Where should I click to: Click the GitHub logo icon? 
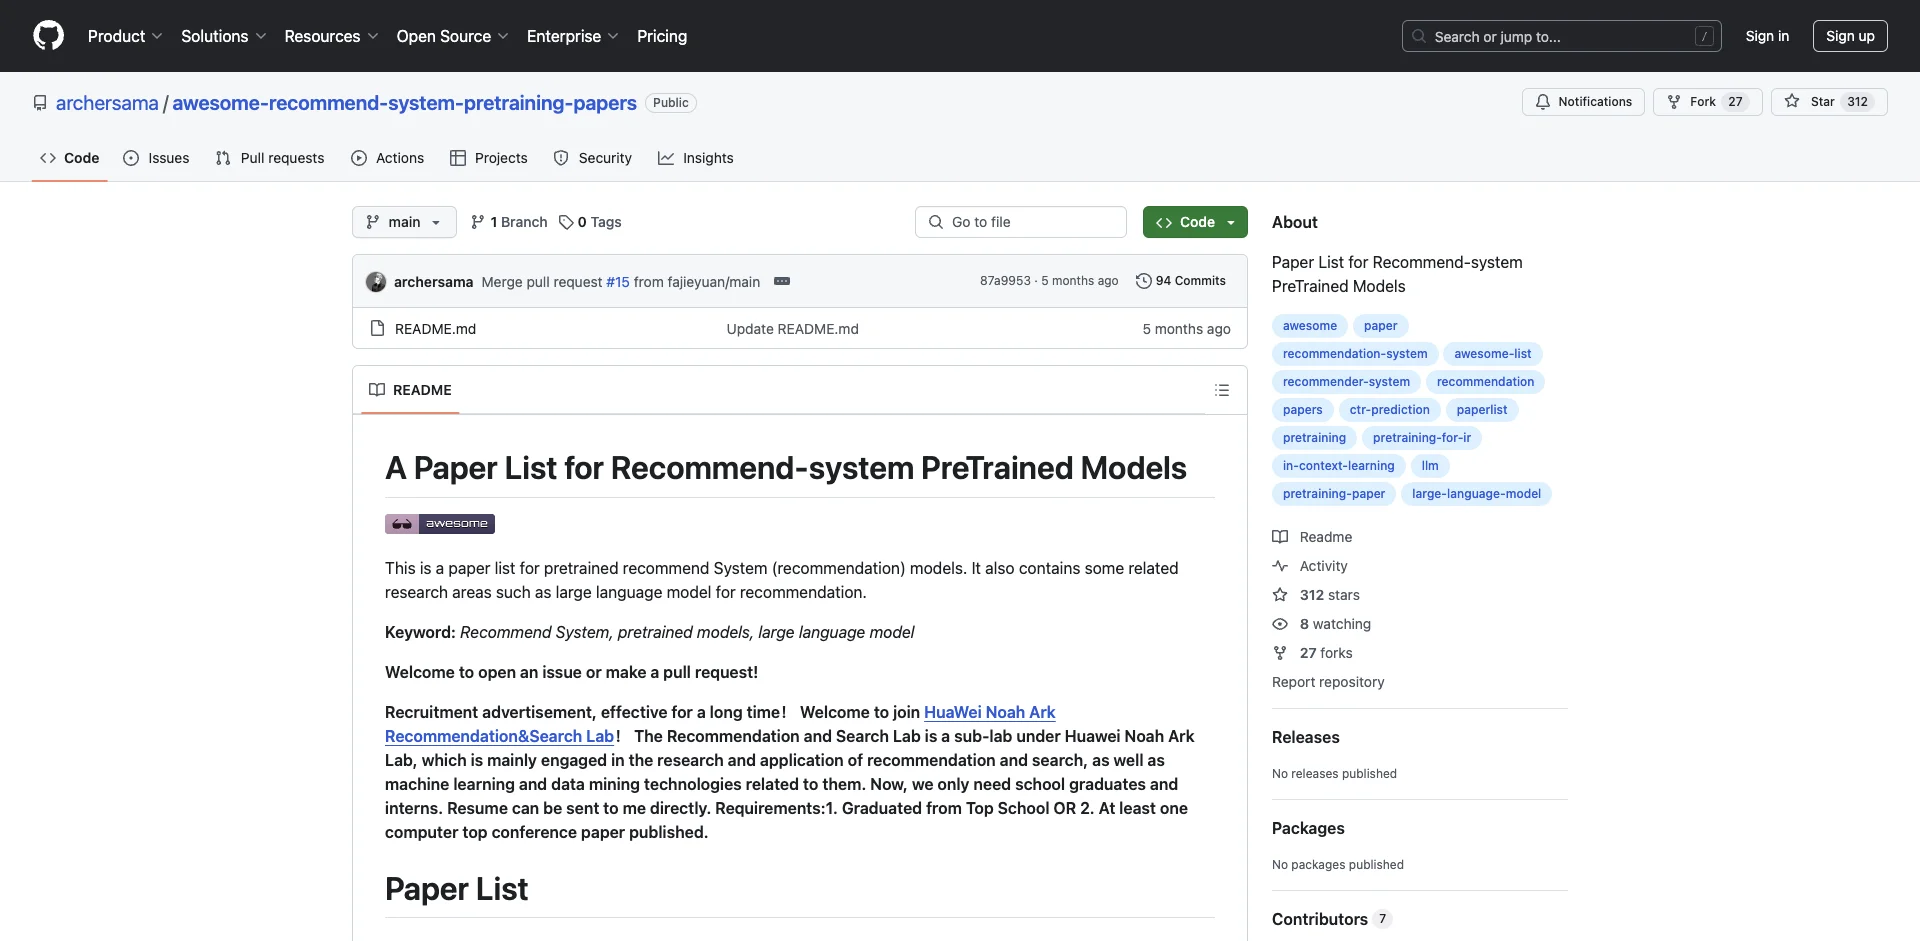[48, 36]
